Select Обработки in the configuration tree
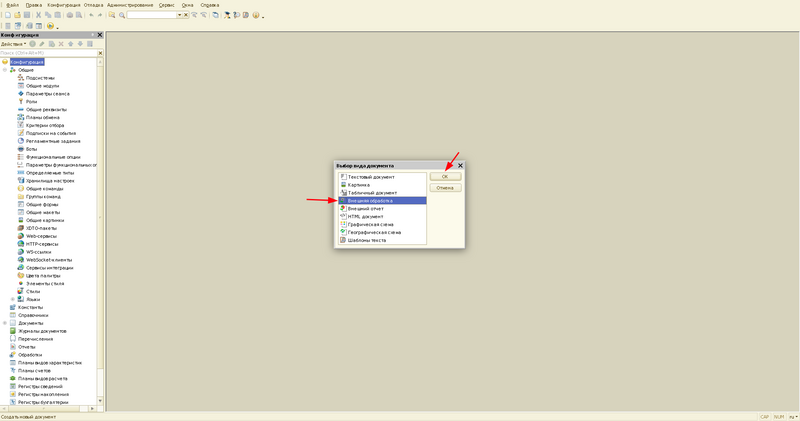800x421 pixels. point(30,355)
